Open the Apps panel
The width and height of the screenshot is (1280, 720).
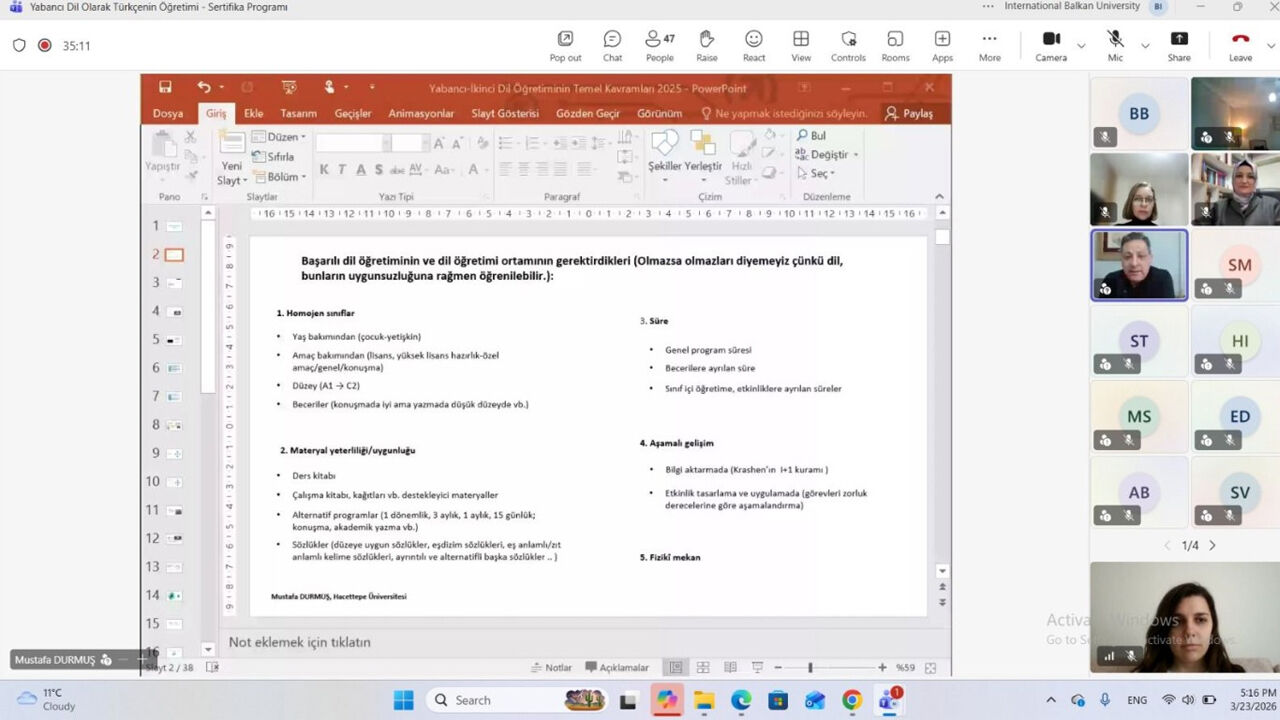[942, 45]
